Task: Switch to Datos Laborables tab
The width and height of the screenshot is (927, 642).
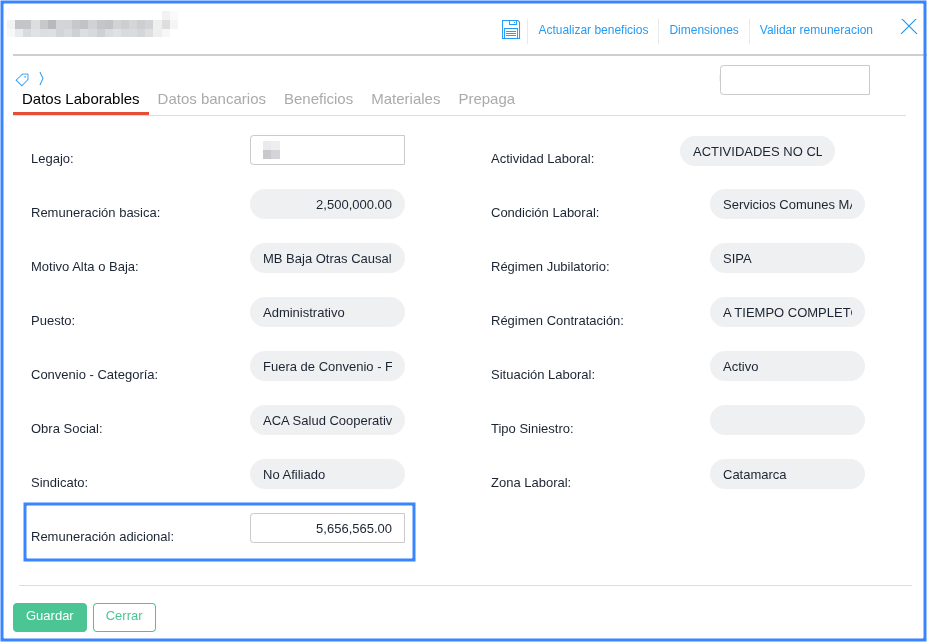Action: (x=81, y=99)
